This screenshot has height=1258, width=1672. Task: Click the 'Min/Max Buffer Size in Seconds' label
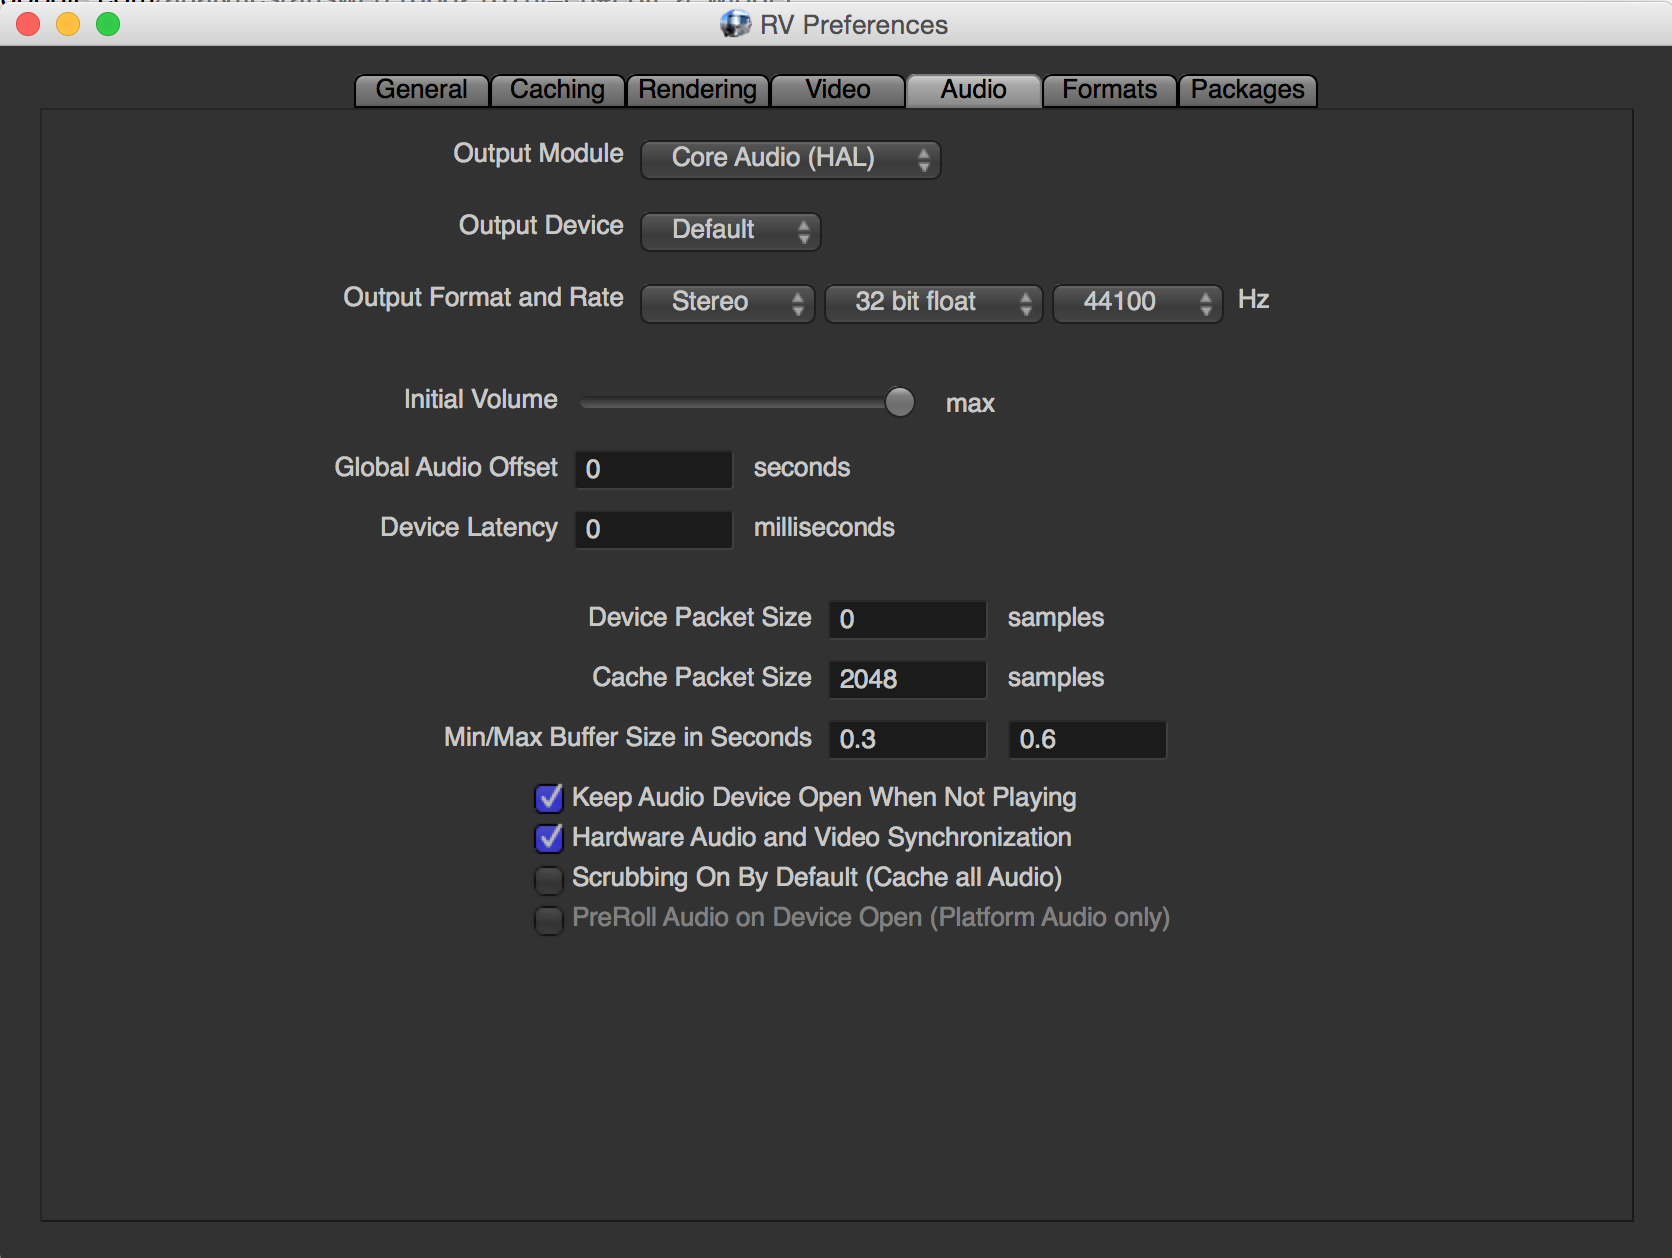point(628,737)
